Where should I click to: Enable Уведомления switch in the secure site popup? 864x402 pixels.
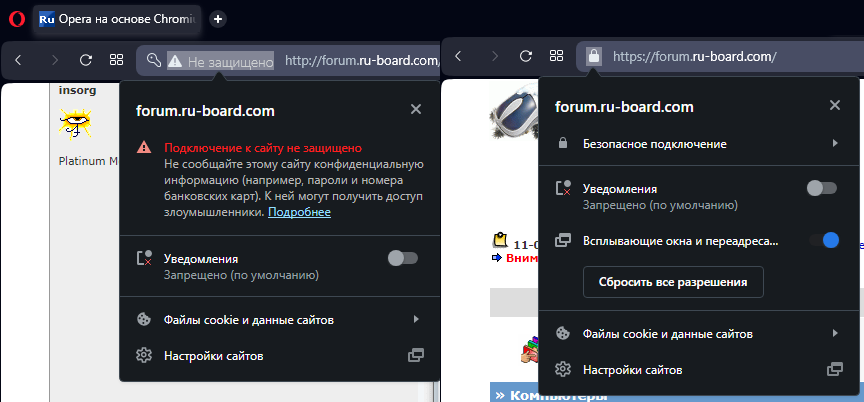click(822, 188)
